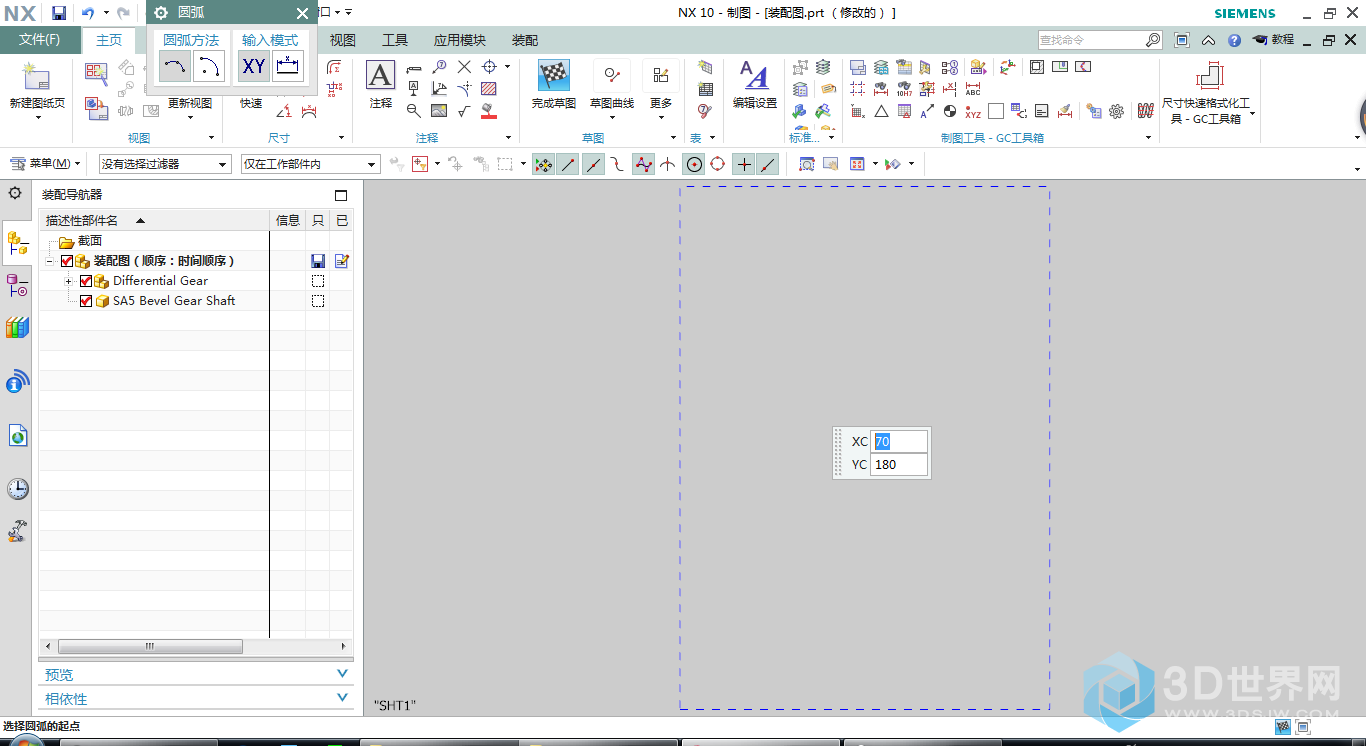1366x746 pixels.
Task: Collapse the 装配图 root node
Action: click(x=49, y=261)
